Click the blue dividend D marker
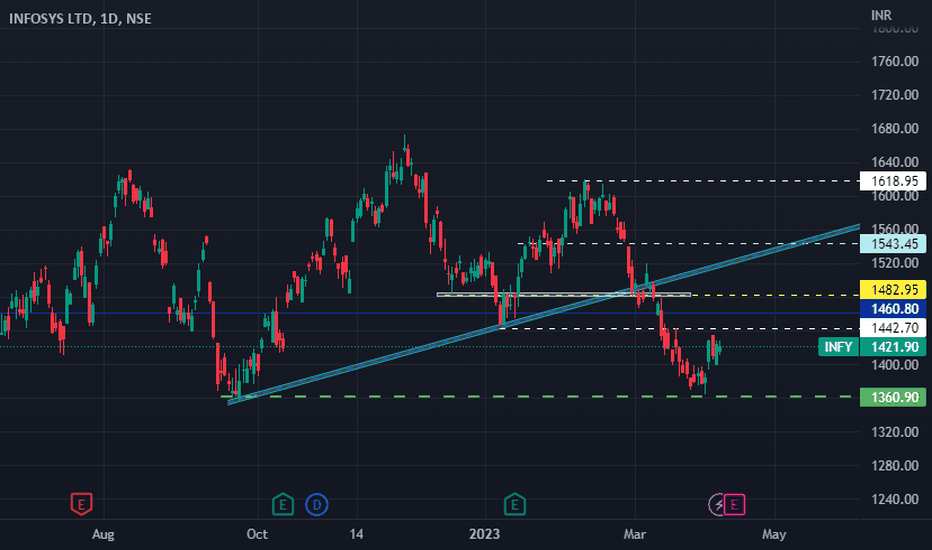The height and width of the screenshot is (550, 932). (x=317, y=505)
